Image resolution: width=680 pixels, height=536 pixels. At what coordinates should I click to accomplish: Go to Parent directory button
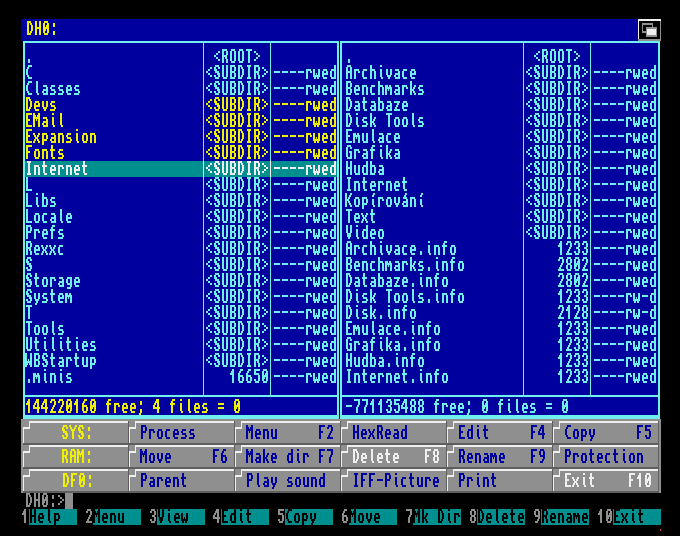[182, 481]
